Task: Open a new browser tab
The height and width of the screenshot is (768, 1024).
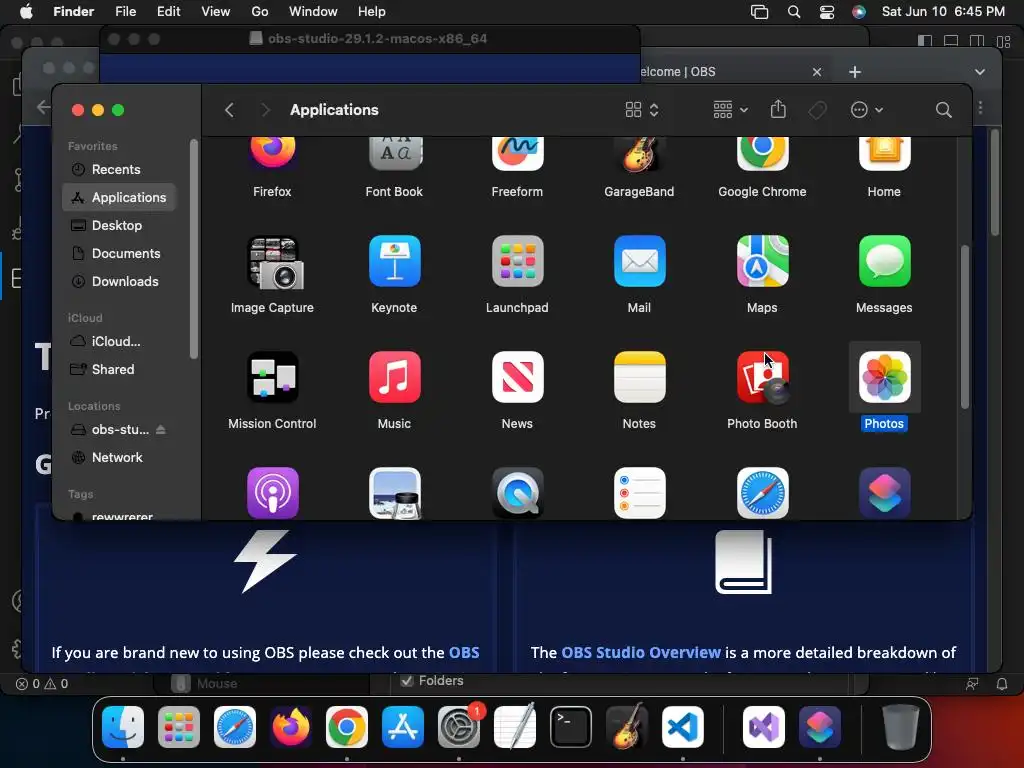Action: point(855,72)
